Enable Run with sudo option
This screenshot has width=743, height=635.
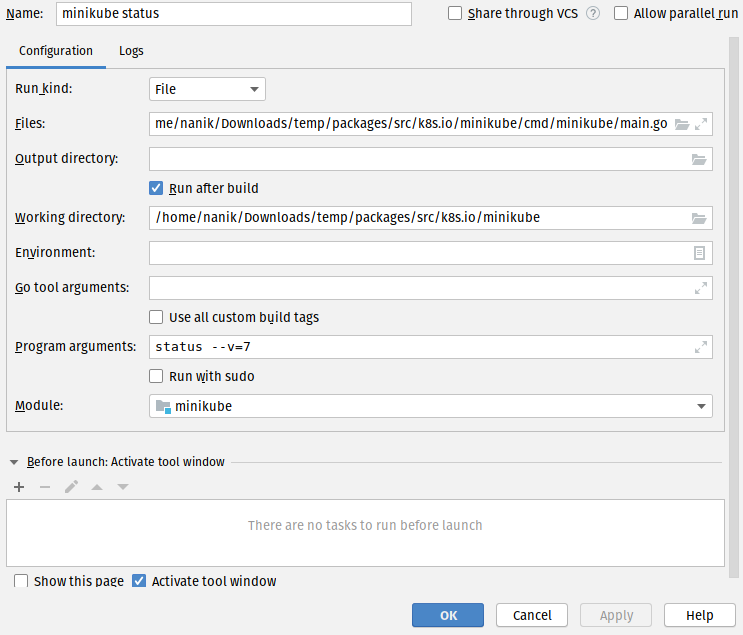[156, 376]
